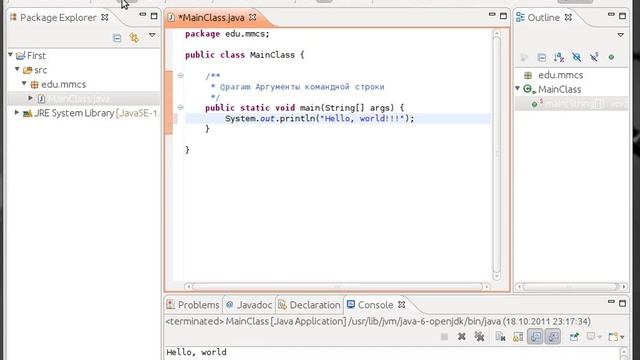640x360 pixels.
Task: Click the println line in the editor
Action: click(x=320, y=118)
